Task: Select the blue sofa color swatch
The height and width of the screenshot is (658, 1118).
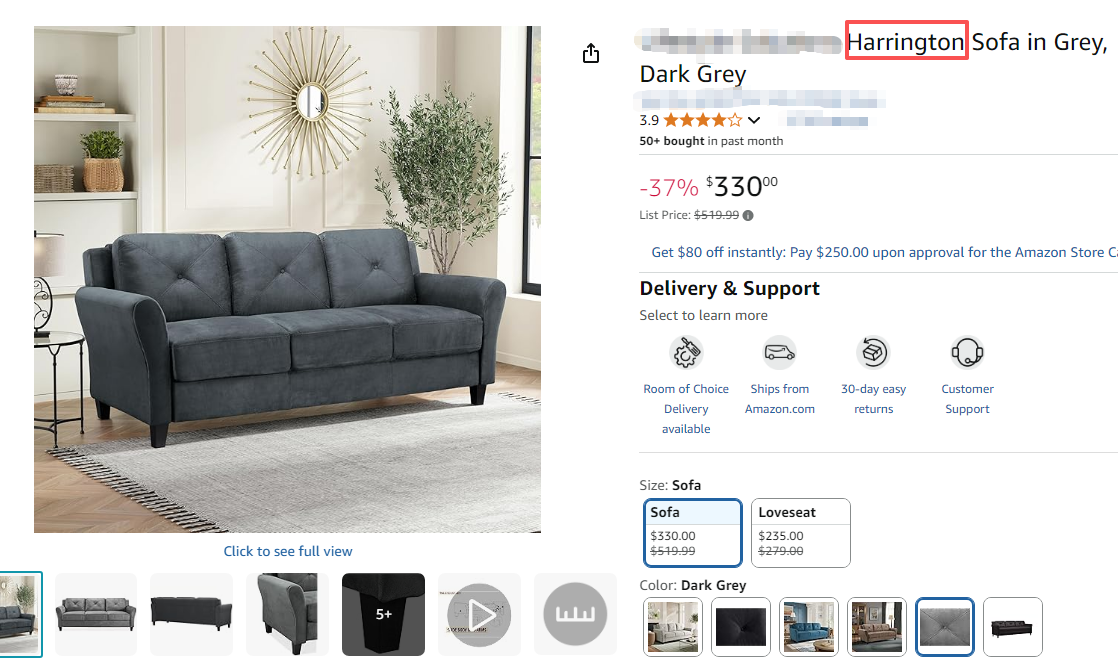Action: coord(809,627)
